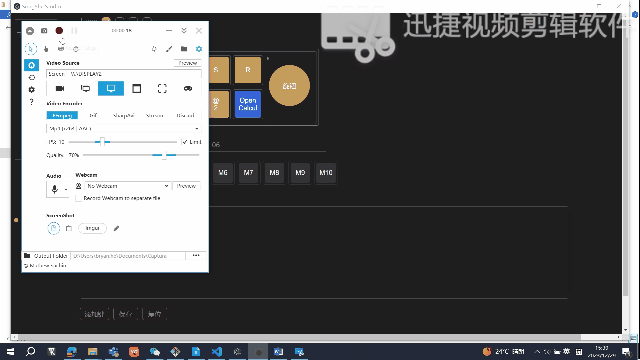The image size is (640, 360).
Task: Adjust the FPS slider handle
Action: tap(102, 142)
